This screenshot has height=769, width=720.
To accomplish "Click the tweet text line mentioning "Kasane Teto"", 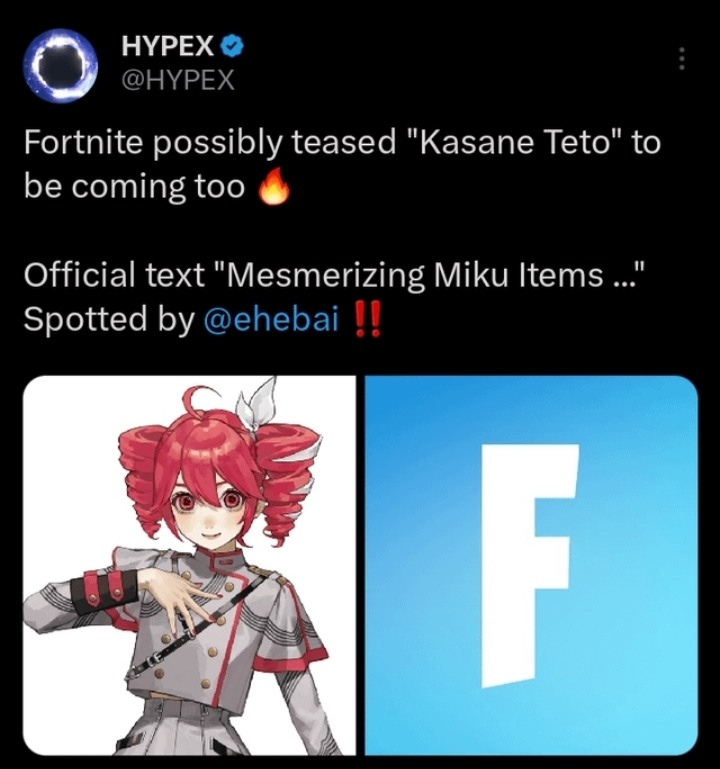I will point(342,144).
